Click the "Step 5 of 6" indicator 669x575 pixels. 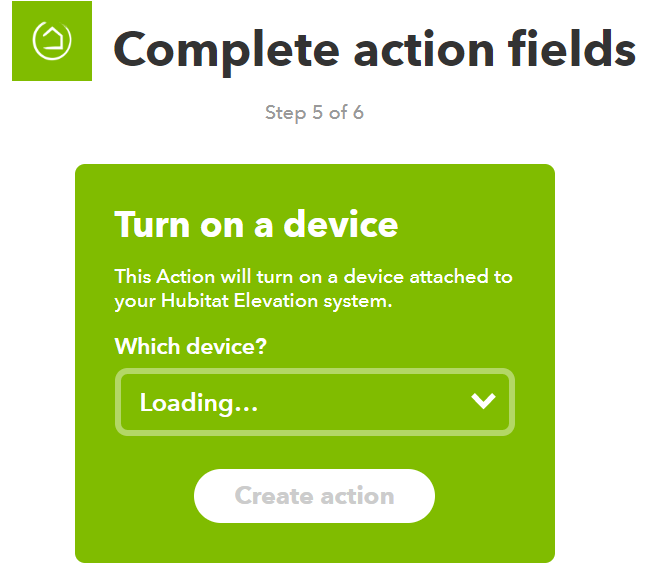click(x=314, y=112)
